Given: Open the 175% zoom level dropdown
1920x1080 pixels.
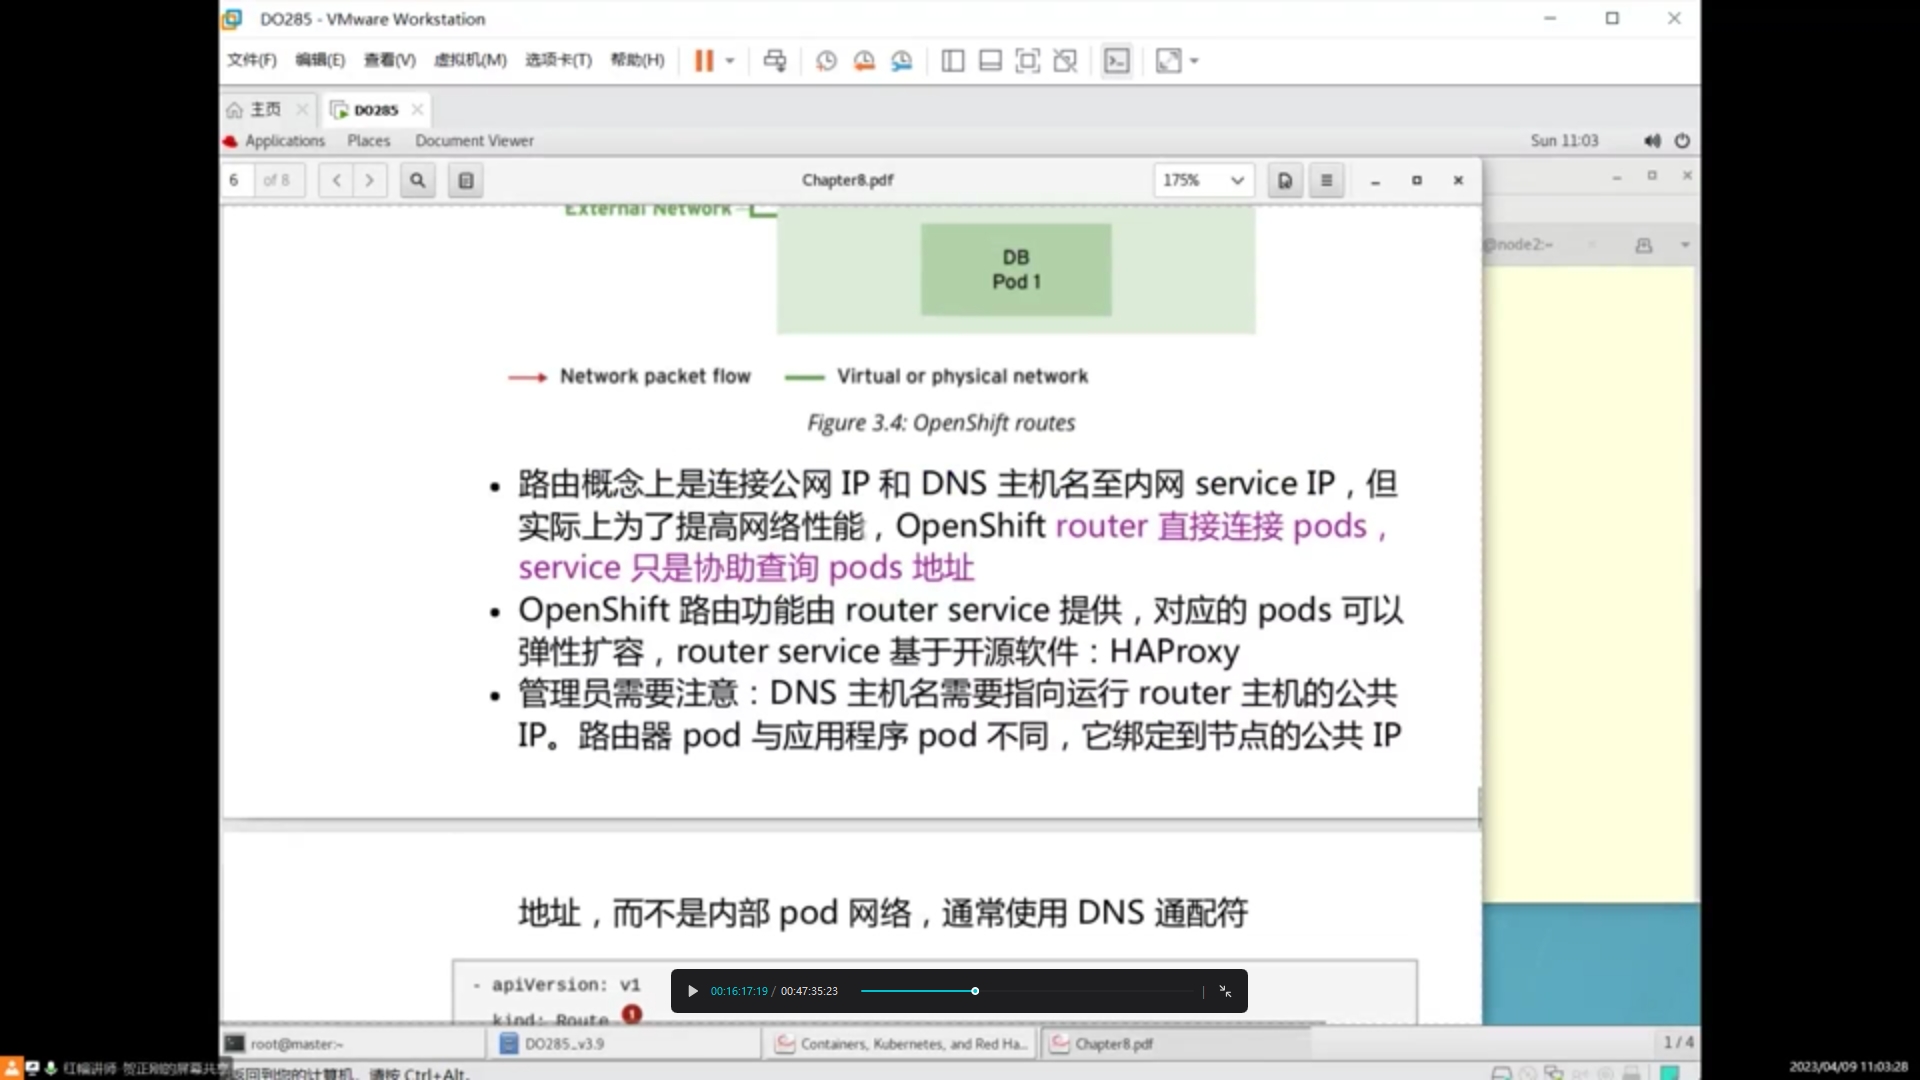Looking at the screenshot, I should [1203, 180].
